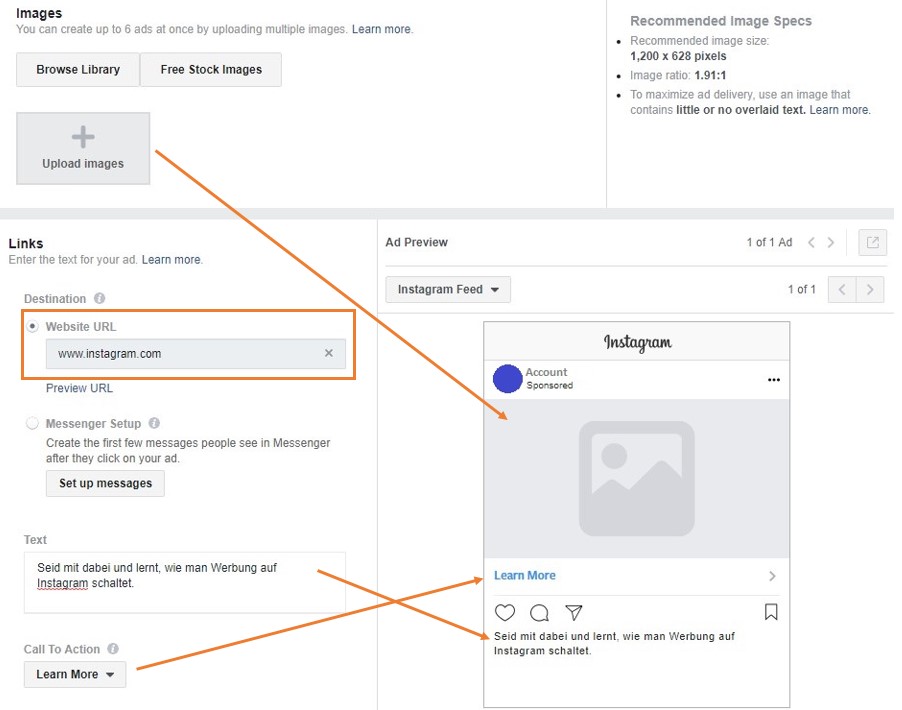Click the share paper-plane icon
The image size is (902, 710).
point(574,612)
